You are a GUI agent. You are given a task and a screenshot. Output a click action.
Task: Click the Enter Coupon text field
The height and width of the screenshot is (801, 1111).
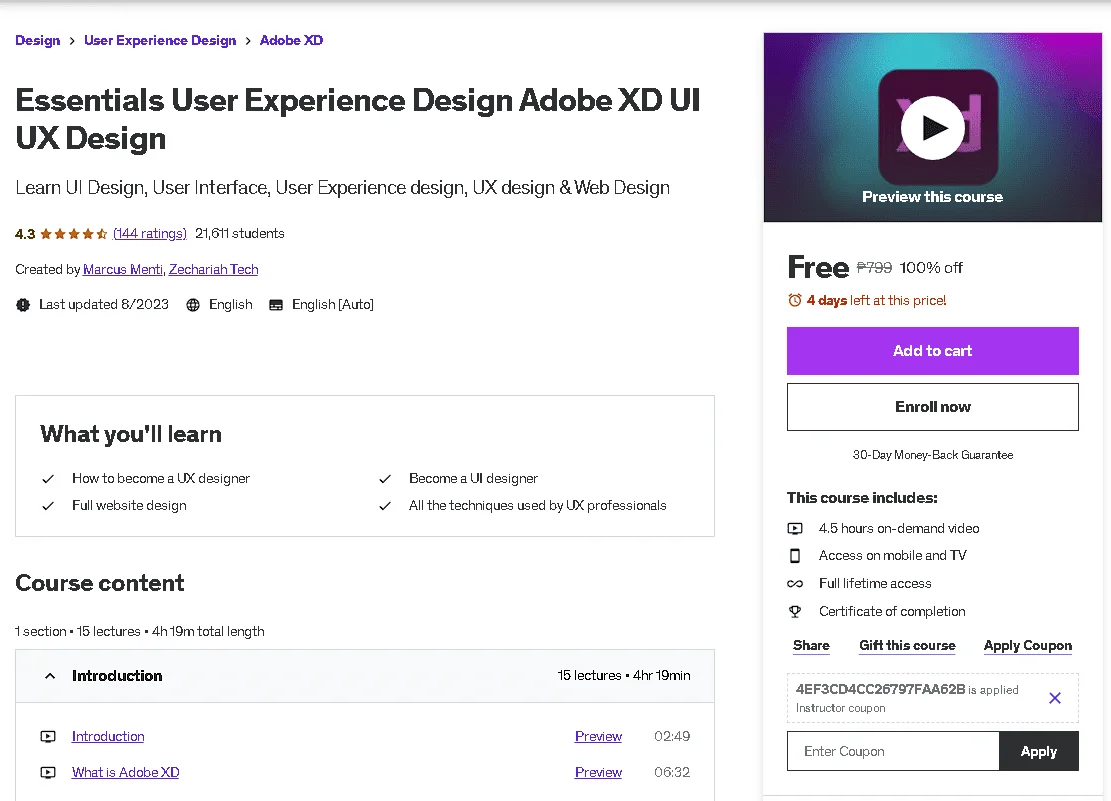tap(893, 751)
